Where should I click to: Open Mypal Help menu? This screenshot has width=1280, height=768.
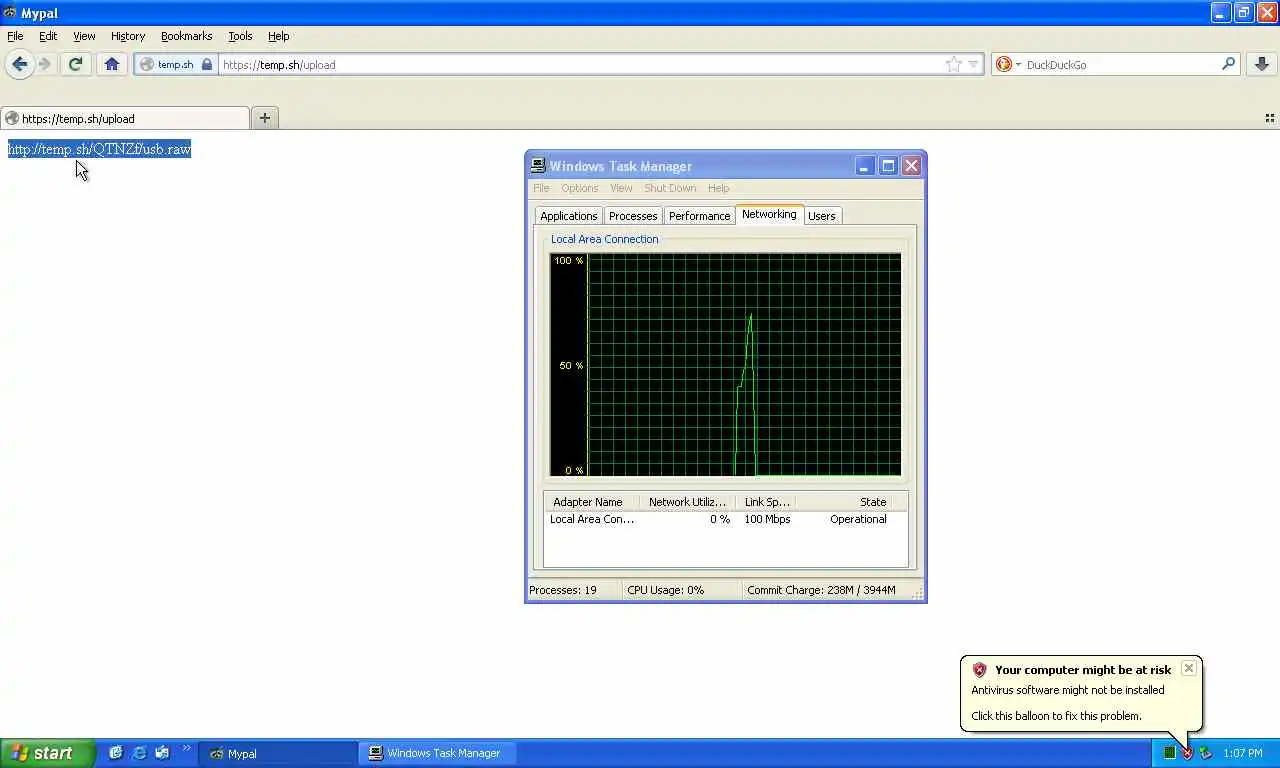(278, 36)
